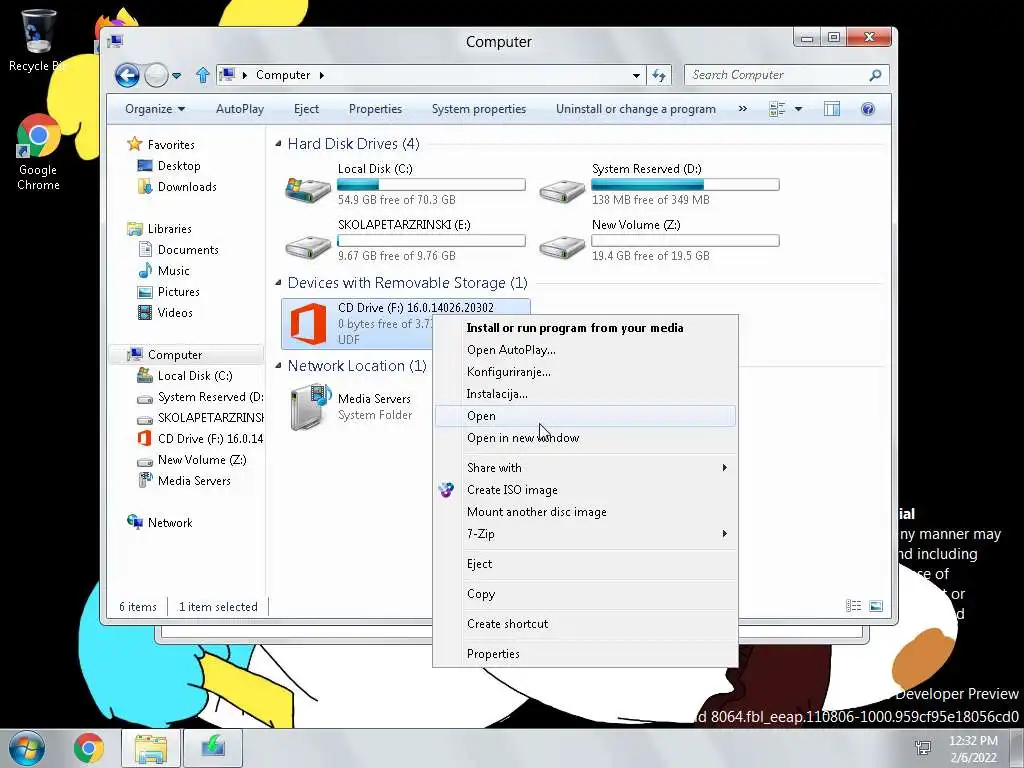Go up one folder level

[202, 76]
